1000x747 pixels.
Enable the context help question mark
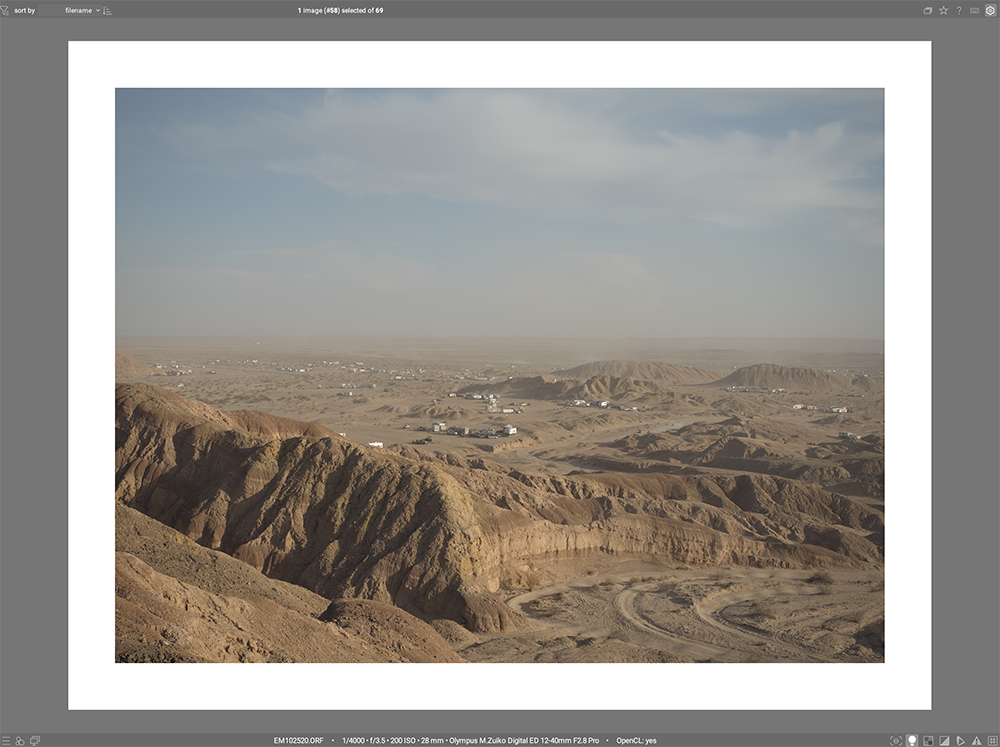[959, 10]
